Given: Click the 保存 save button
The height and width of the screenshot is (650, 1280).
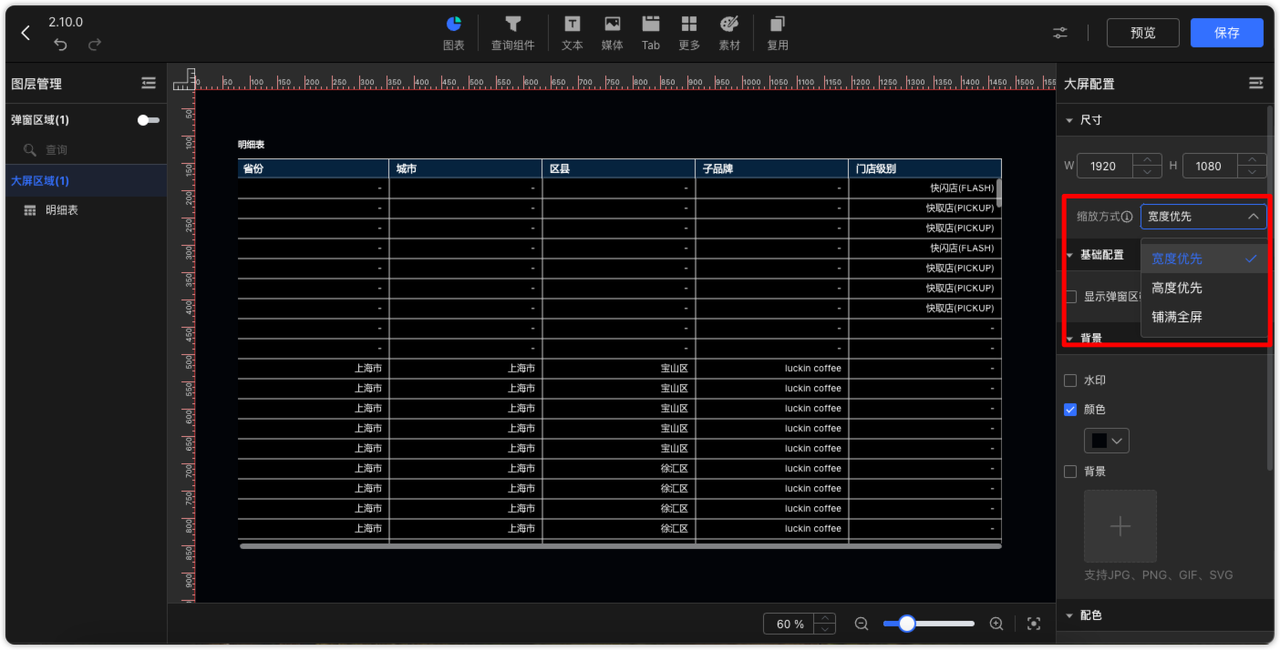Looking at the screenshot, I should pyautogui.click(x=1227, y=32).
